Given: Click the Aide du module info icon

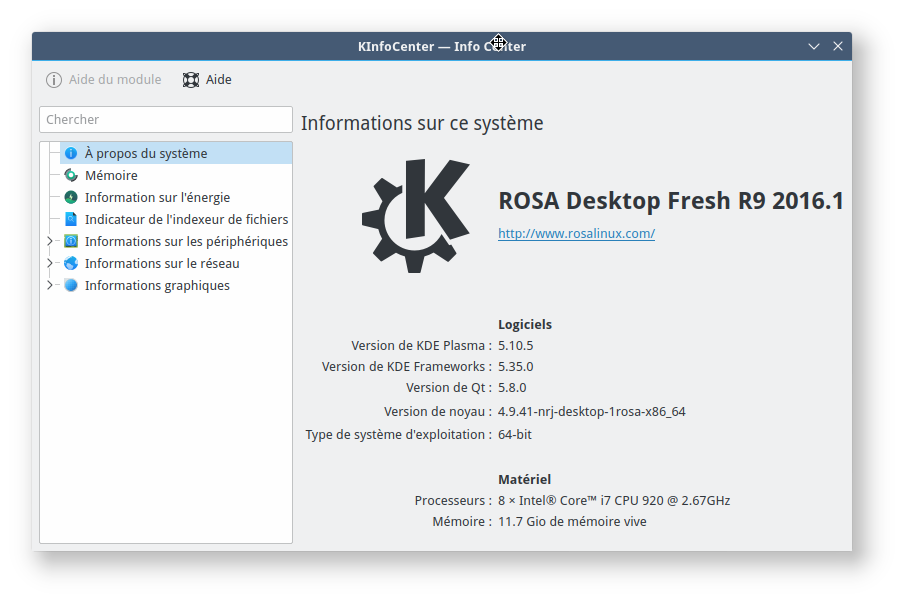Looking at the screenshot, I should click(x=54, y=80).
